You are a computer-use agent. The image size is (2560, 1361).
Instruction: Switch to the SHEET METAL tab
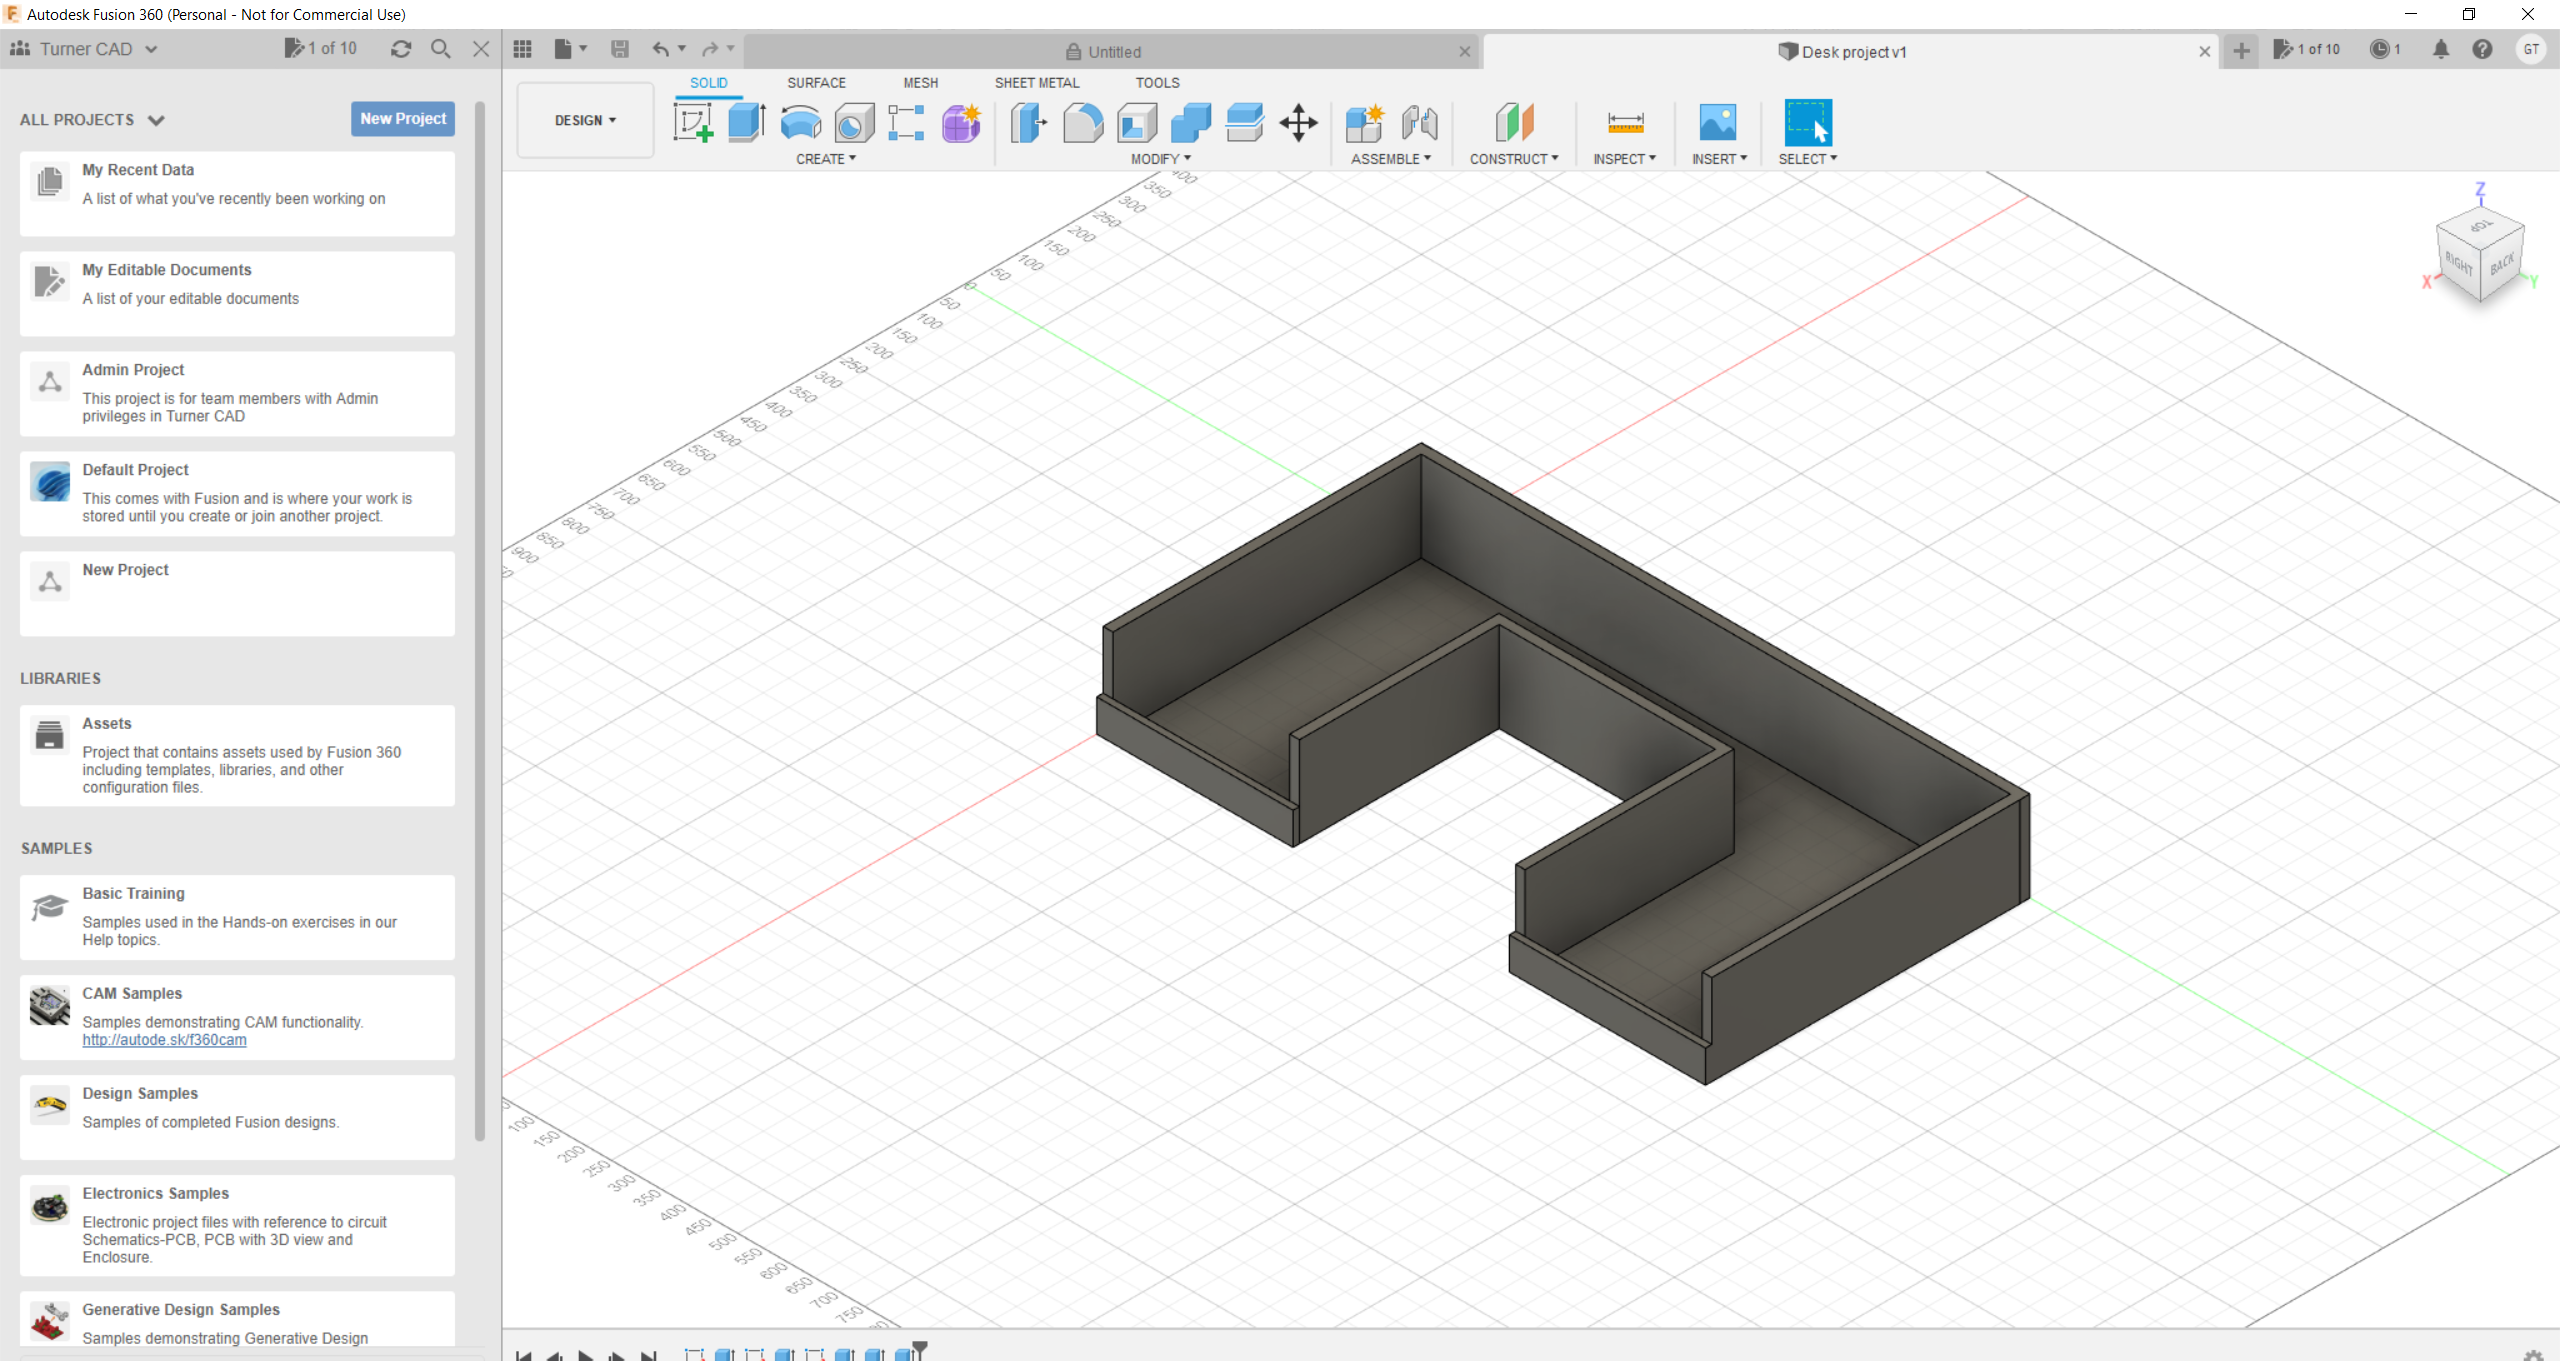click(x=1037, y=83)
